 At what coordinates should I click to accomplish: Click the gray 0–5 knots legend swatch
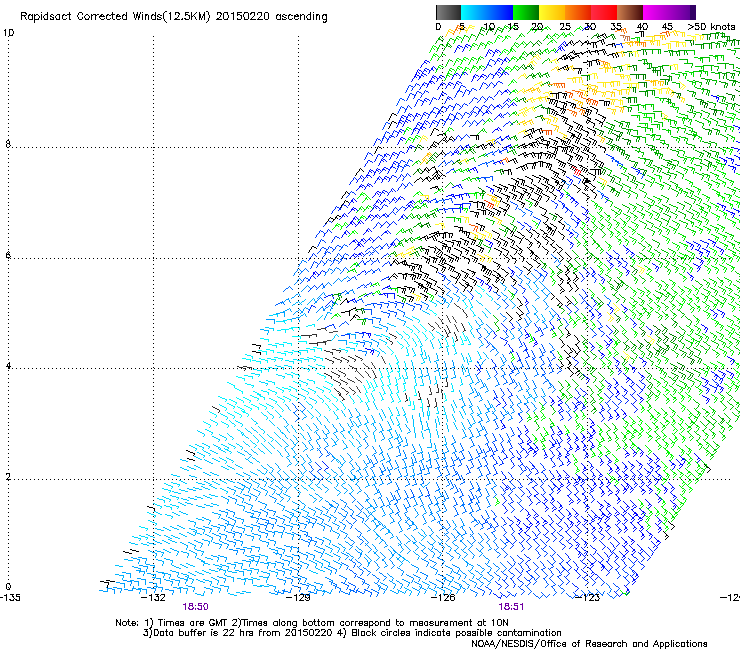point(448,12)
